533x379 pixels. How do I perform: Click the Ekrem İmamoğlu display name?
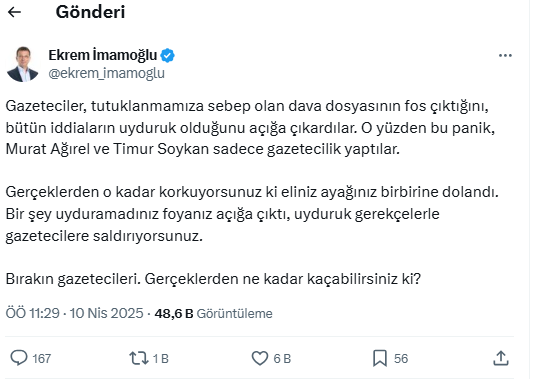coord(103,55)
